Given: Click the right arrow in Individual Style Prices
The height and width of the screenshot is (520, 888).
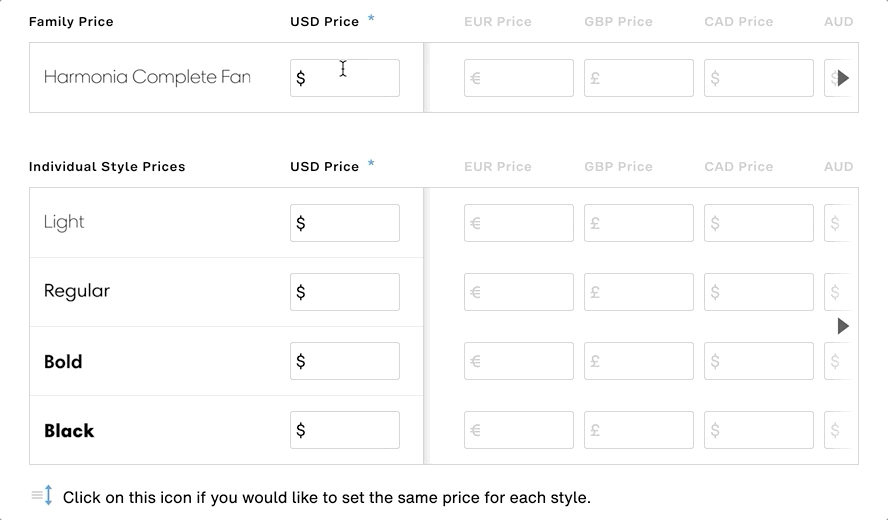Looking at the screenshot, I should tap(843, 326).
